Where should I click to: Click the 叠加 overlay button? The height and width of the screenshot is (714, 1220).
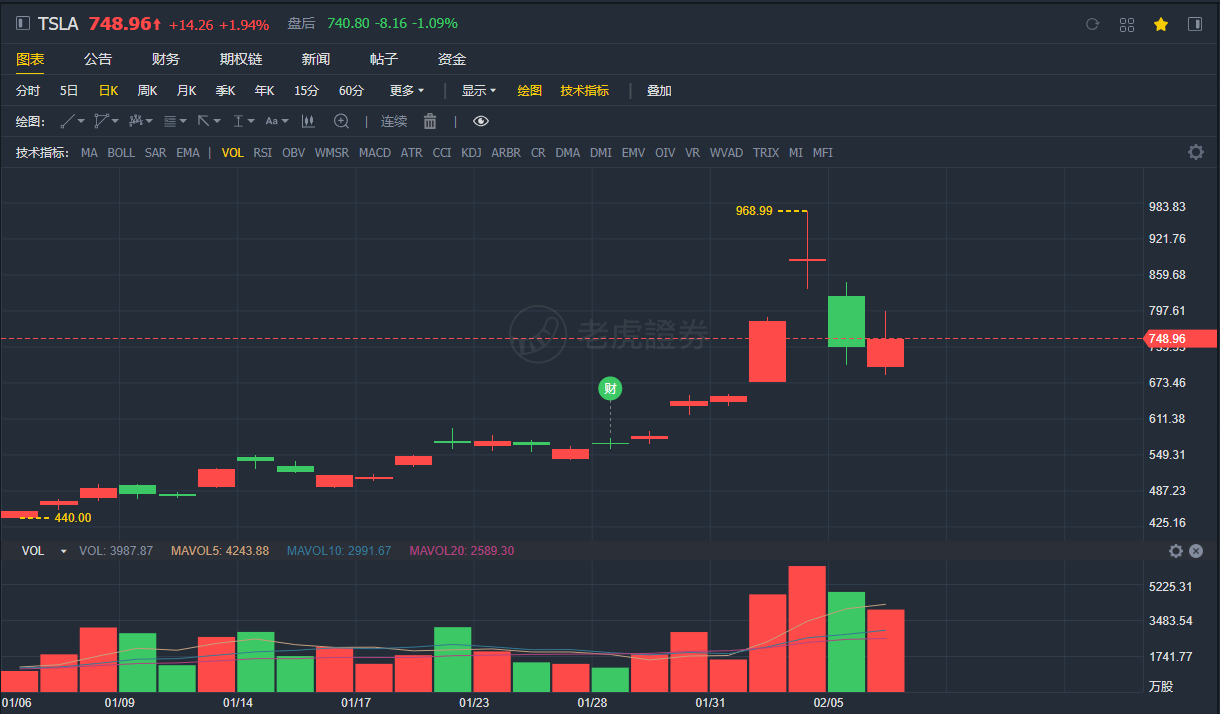[x=659, y=90]
